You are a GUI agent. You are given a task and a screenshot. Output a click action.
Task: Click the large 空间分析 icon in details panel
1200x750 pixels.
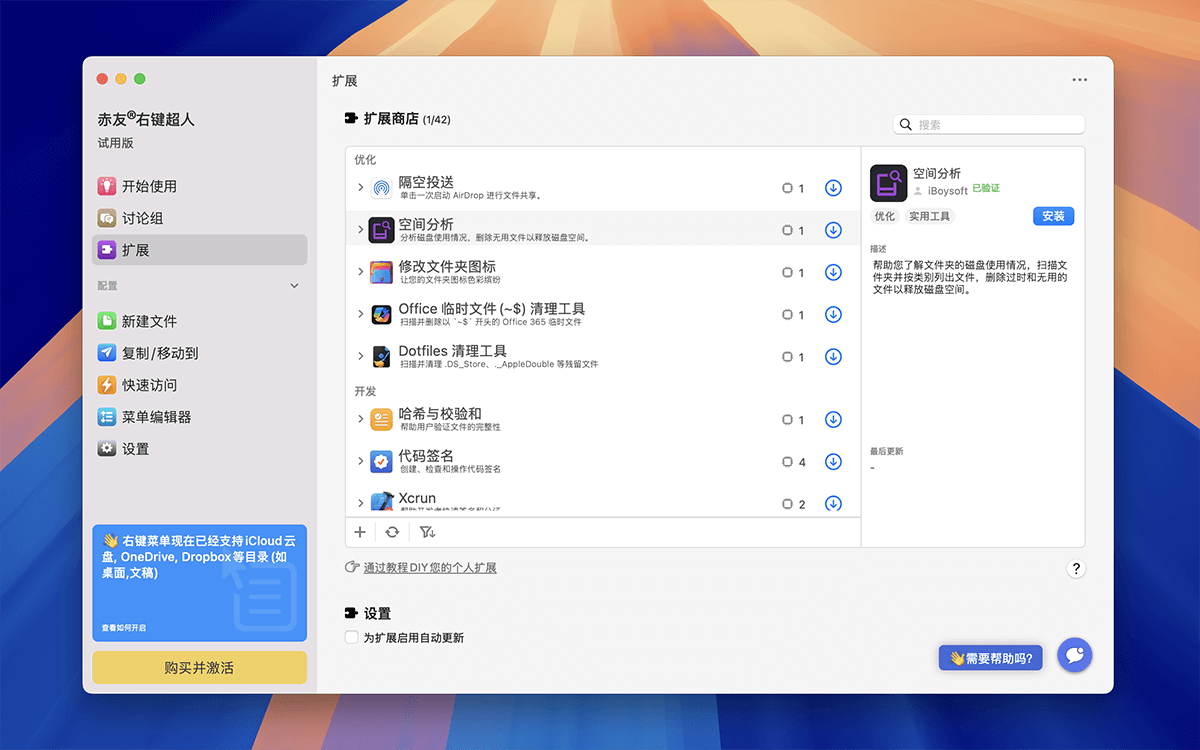point(889,183)
